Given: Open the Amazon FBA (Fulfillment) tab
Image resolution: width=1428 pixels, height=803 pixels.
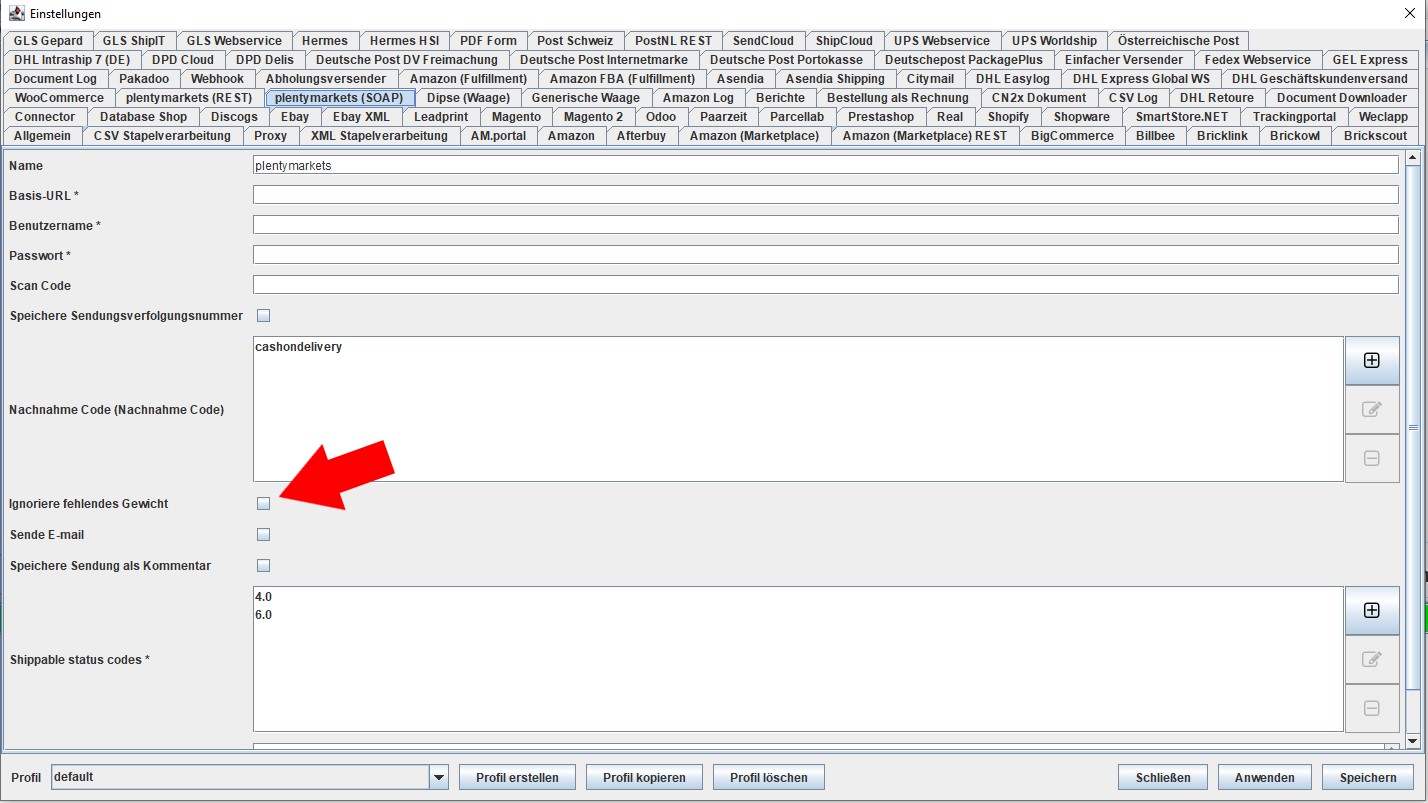Looking at the screenshot, I should [x=622, y=79].
